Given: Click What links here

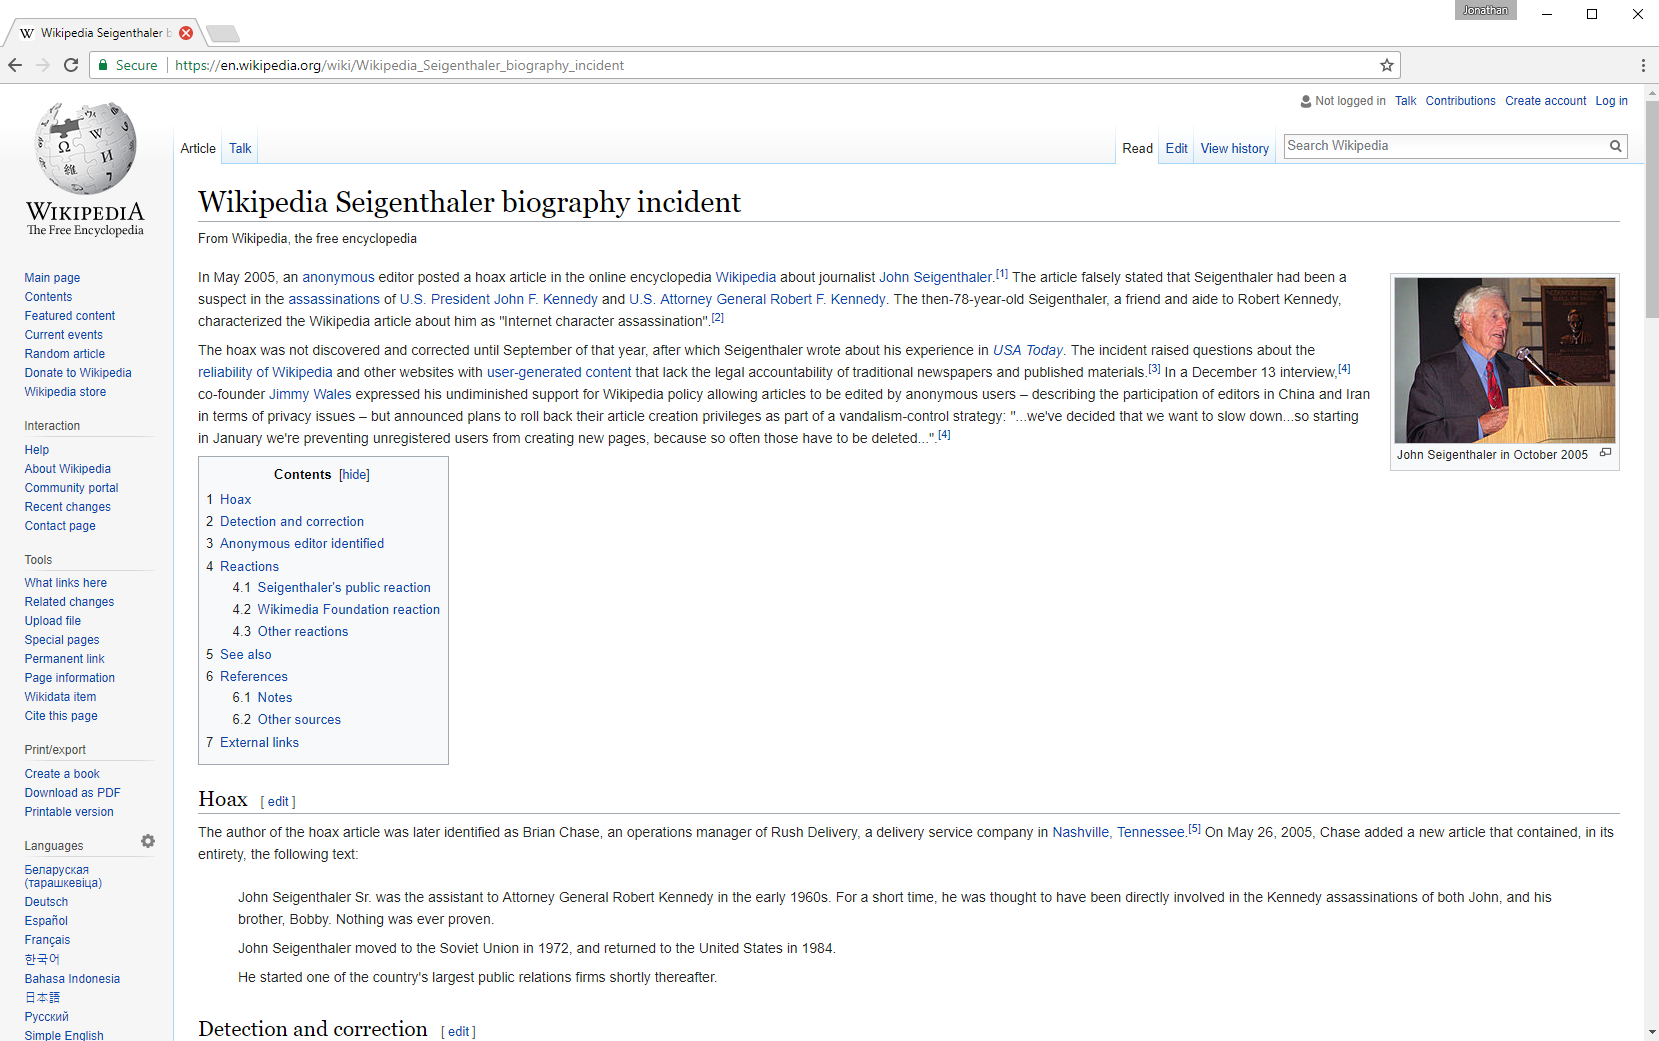Looking at the screenshot, I should (66, 583).
